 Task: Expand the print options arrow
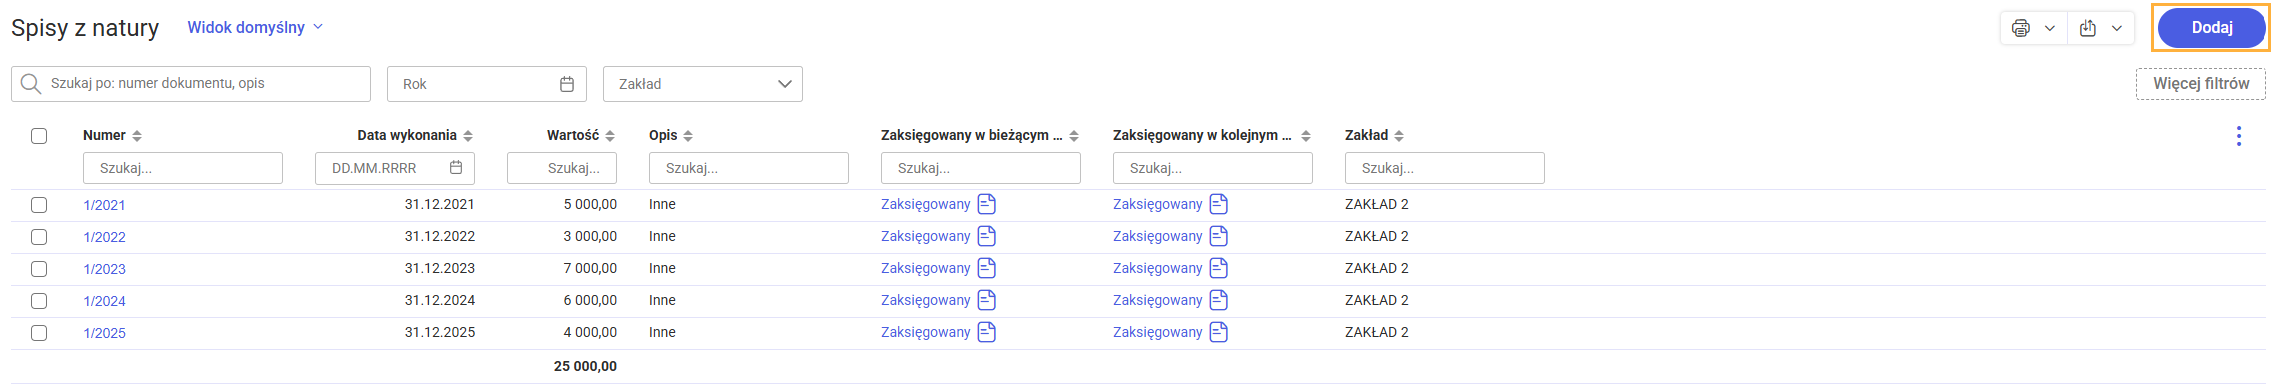[x=2050, y=28]
